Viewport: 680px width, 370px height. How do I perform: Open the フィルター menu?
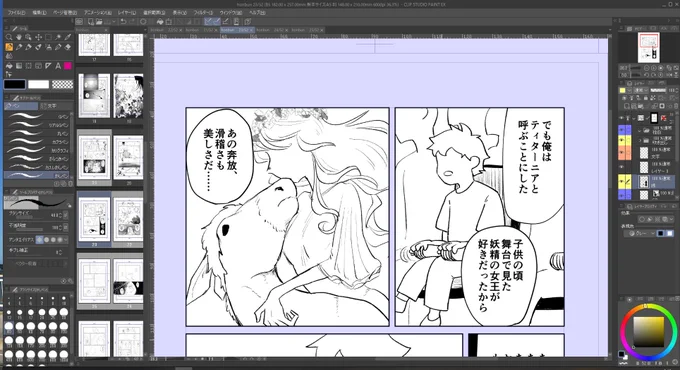coord(203,13)
